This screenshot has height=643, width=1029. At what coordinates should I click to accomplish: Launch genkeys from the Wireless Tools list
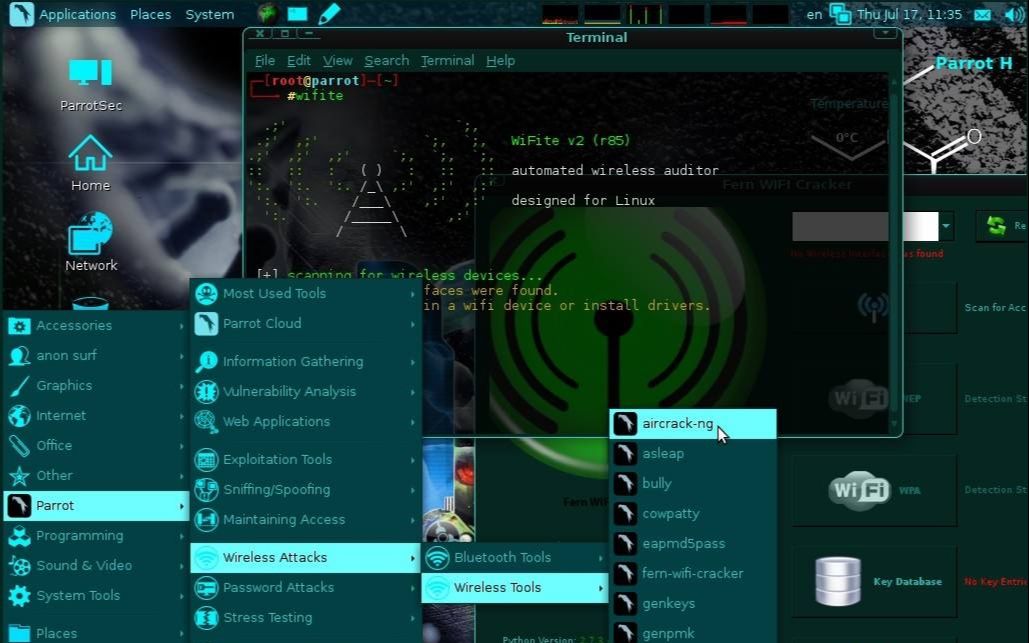tap(693, 604)
